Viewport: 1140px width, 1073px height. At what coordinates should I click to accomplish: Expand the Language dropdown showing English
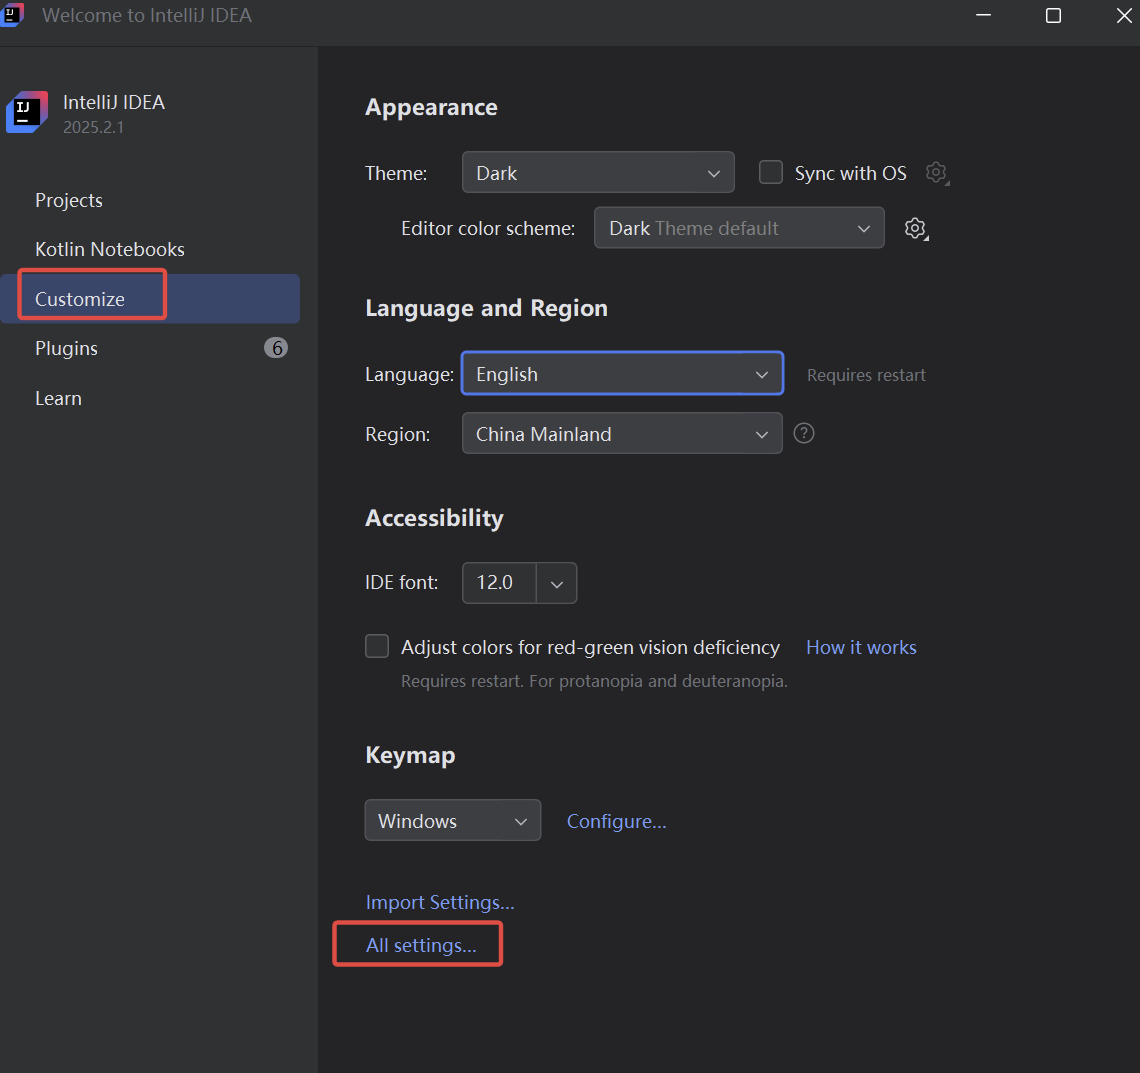(622, 374)
